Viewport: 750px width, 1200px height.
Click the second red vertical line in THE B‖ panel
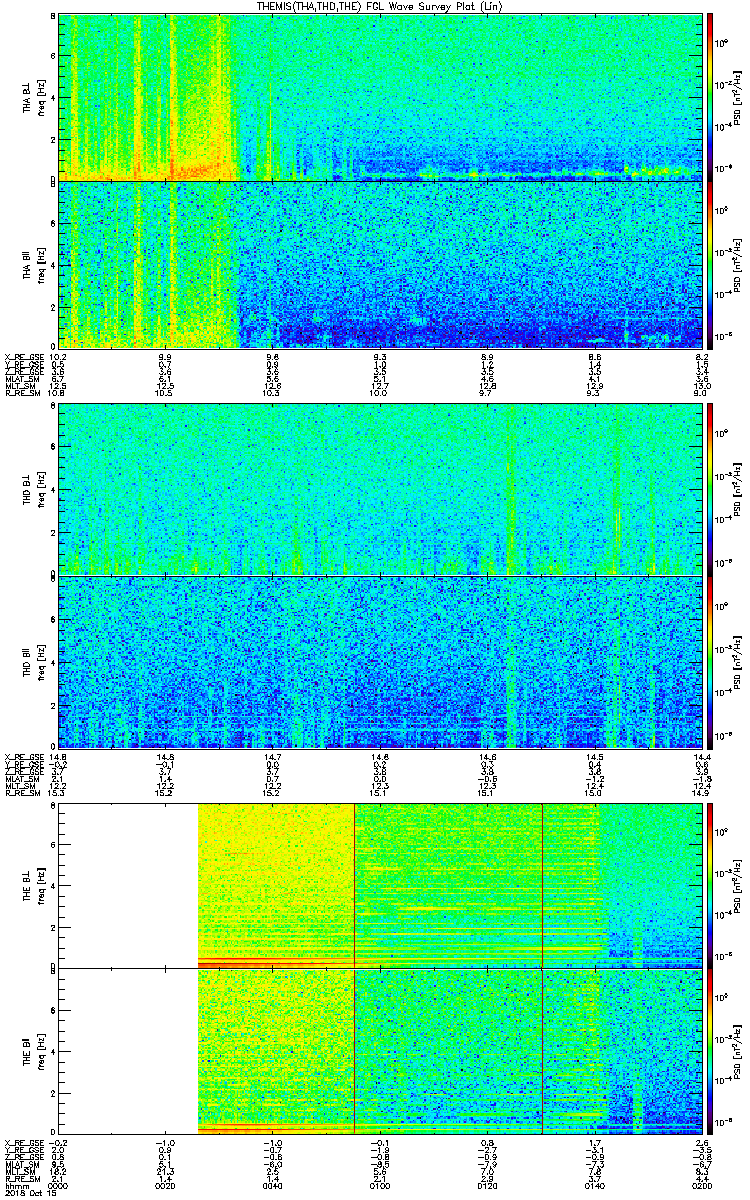pyautogui.click(x=542, y=1050)
